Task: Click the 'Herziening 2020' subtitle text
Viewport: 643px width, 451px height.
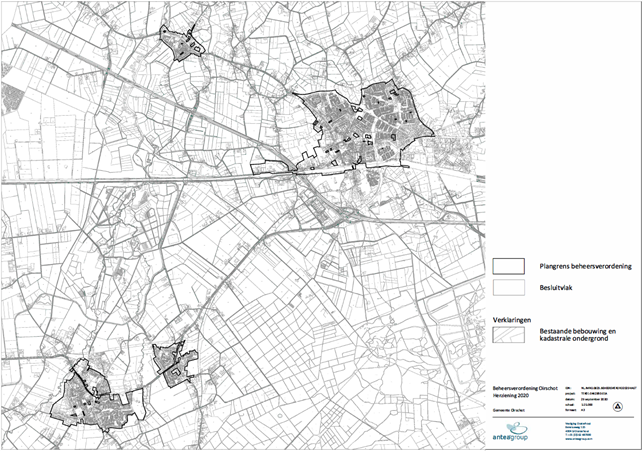Action: point(511,394)
